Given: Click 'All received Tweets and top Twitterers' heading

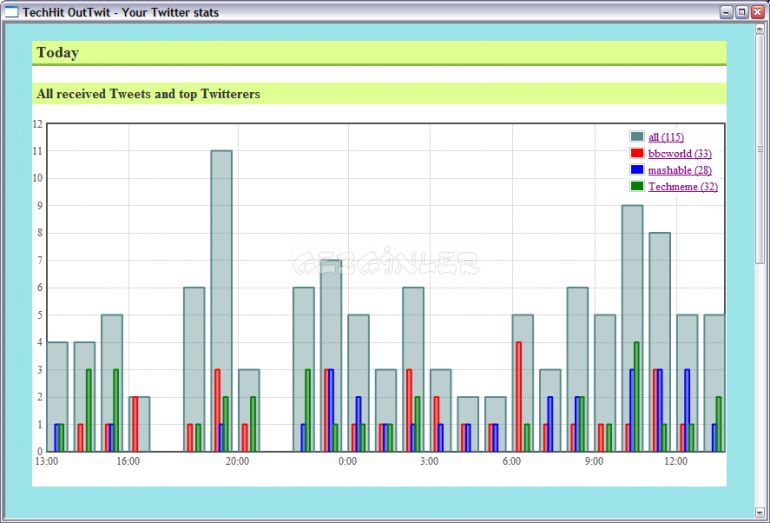Looking at the screenshot, I should click(148, 94).
